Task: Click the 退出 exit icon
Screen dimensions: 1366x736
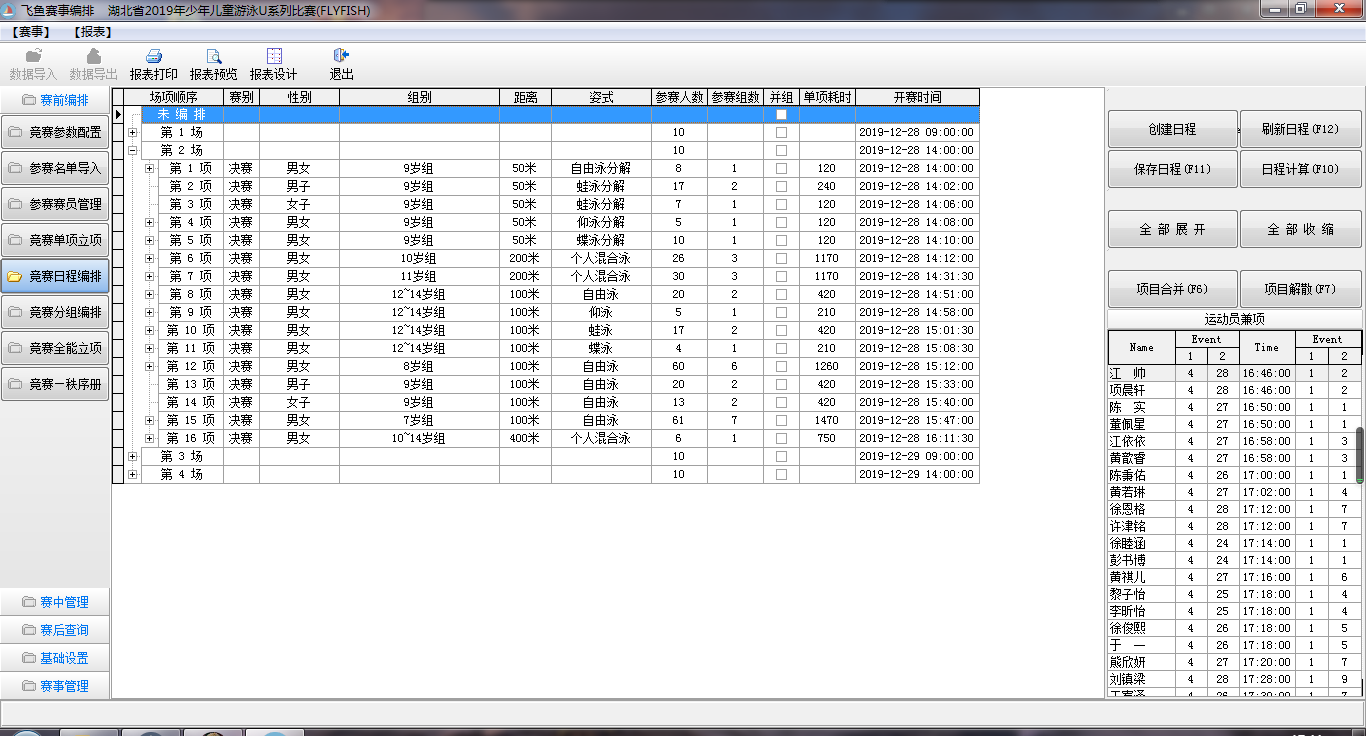Action: (x=341, y=57)
